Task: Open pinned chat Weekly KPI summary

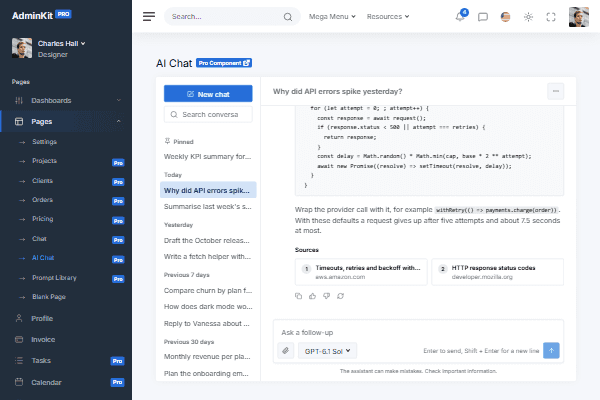Action: coord(208,157)
